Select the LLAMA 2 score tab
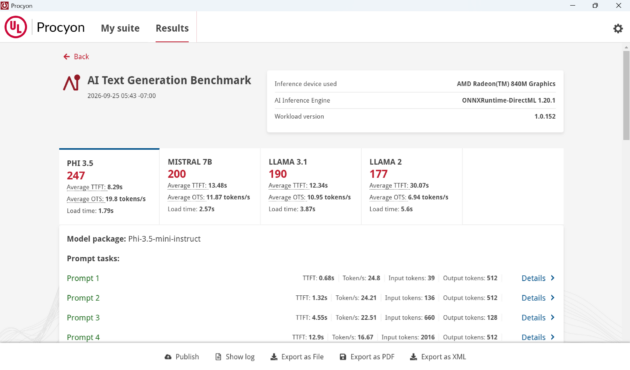The height and width of the screenshot is (370, 630). [x=412, y=186]
